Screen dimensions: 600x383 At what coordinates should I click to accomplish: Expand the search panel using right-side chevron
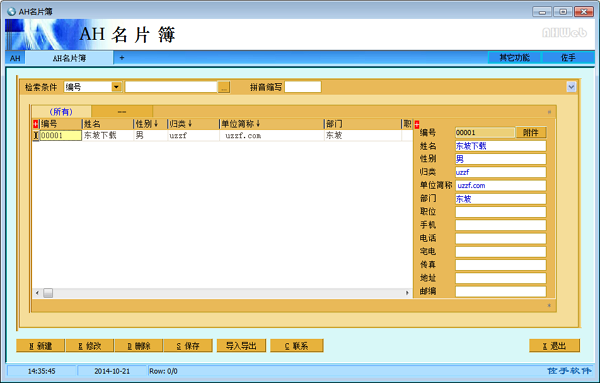(x=571, y=87)
